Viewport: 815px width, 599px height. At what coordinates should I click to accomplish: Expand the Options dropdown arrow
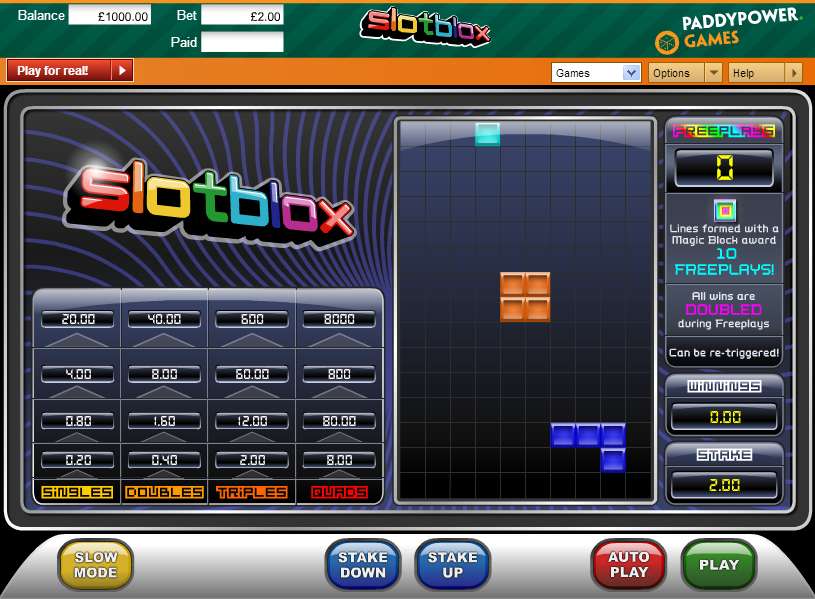tap(714, 73)
